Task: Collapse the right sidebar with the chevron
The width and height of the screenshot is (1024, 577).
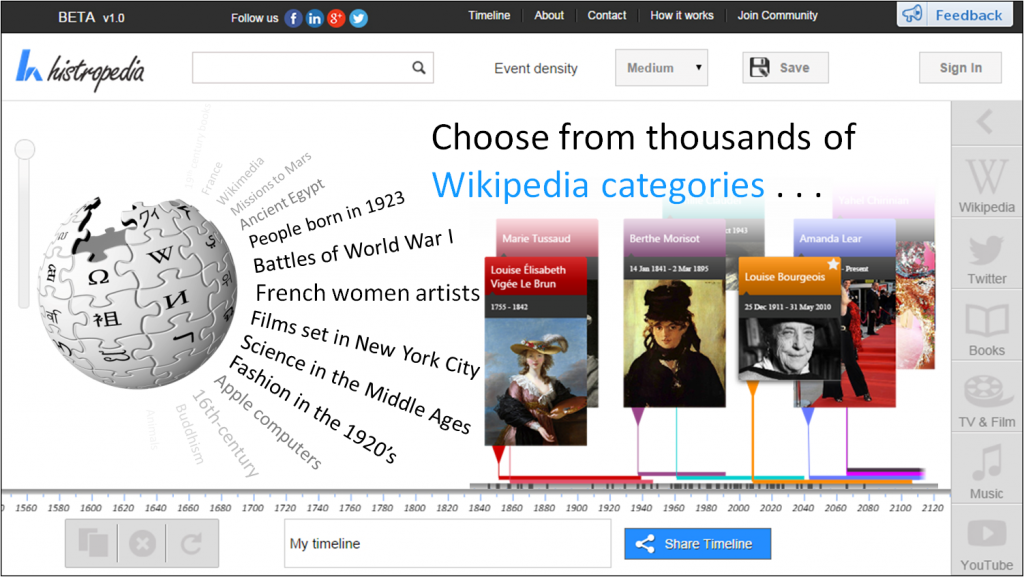Action: [x=985, y=122]
